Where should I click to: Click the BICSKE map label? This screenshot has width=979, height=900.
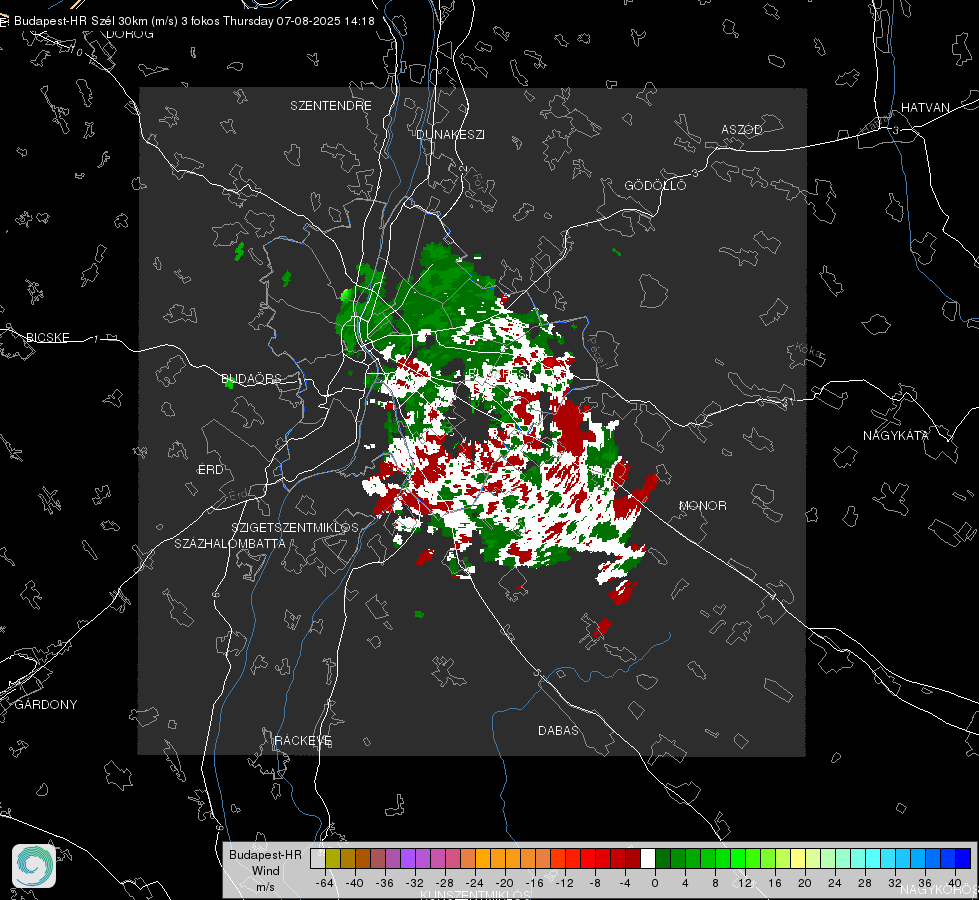tap(47, 338)
